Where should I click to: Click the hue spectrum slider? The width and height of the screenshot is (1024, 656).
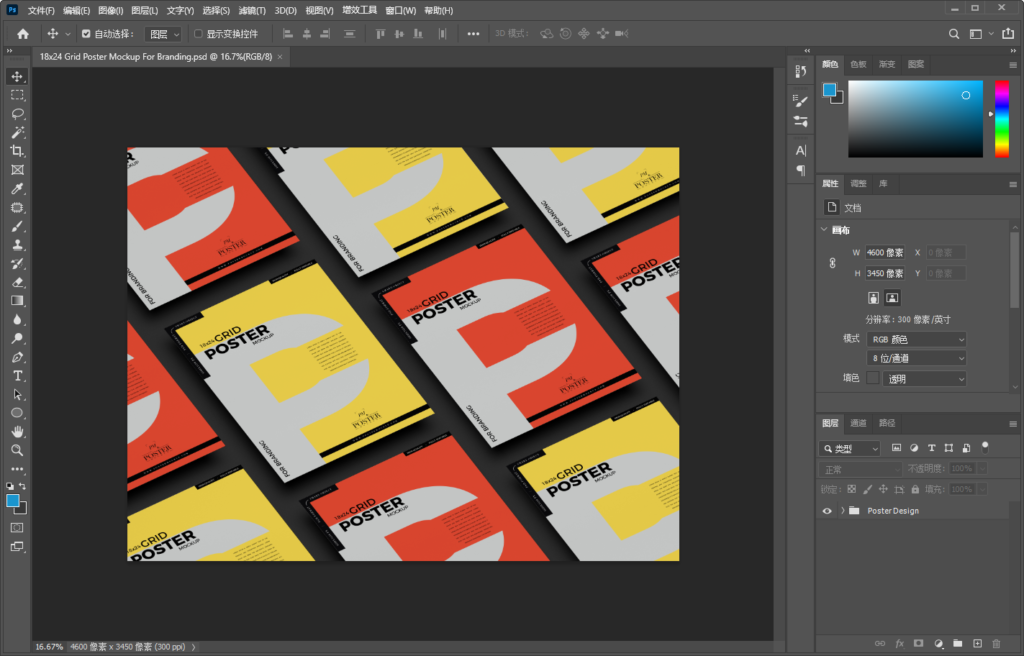[1002, 119]
